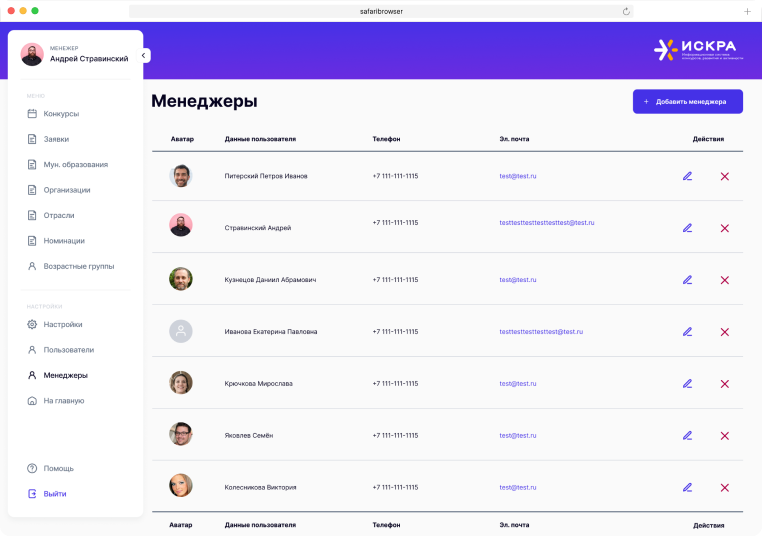
Task: Open Конкурсы in sidebar menu
Action: (x=61, y=114)
